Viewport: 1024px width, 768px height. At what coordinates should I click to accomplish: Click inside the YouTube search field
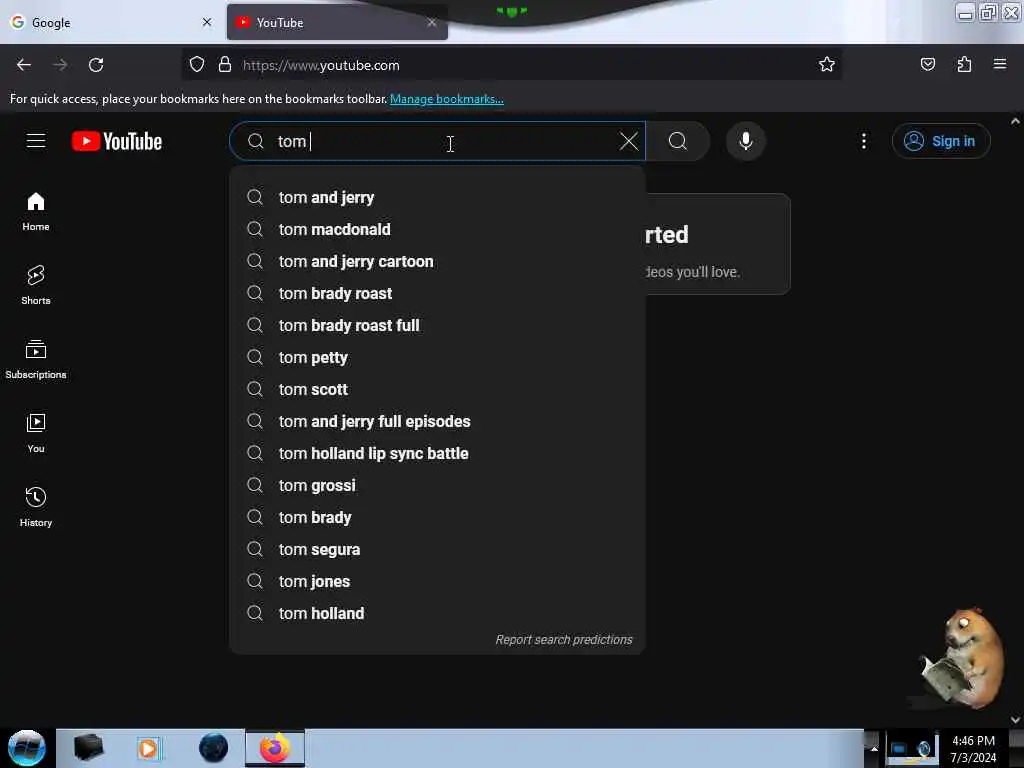point(436,141)
